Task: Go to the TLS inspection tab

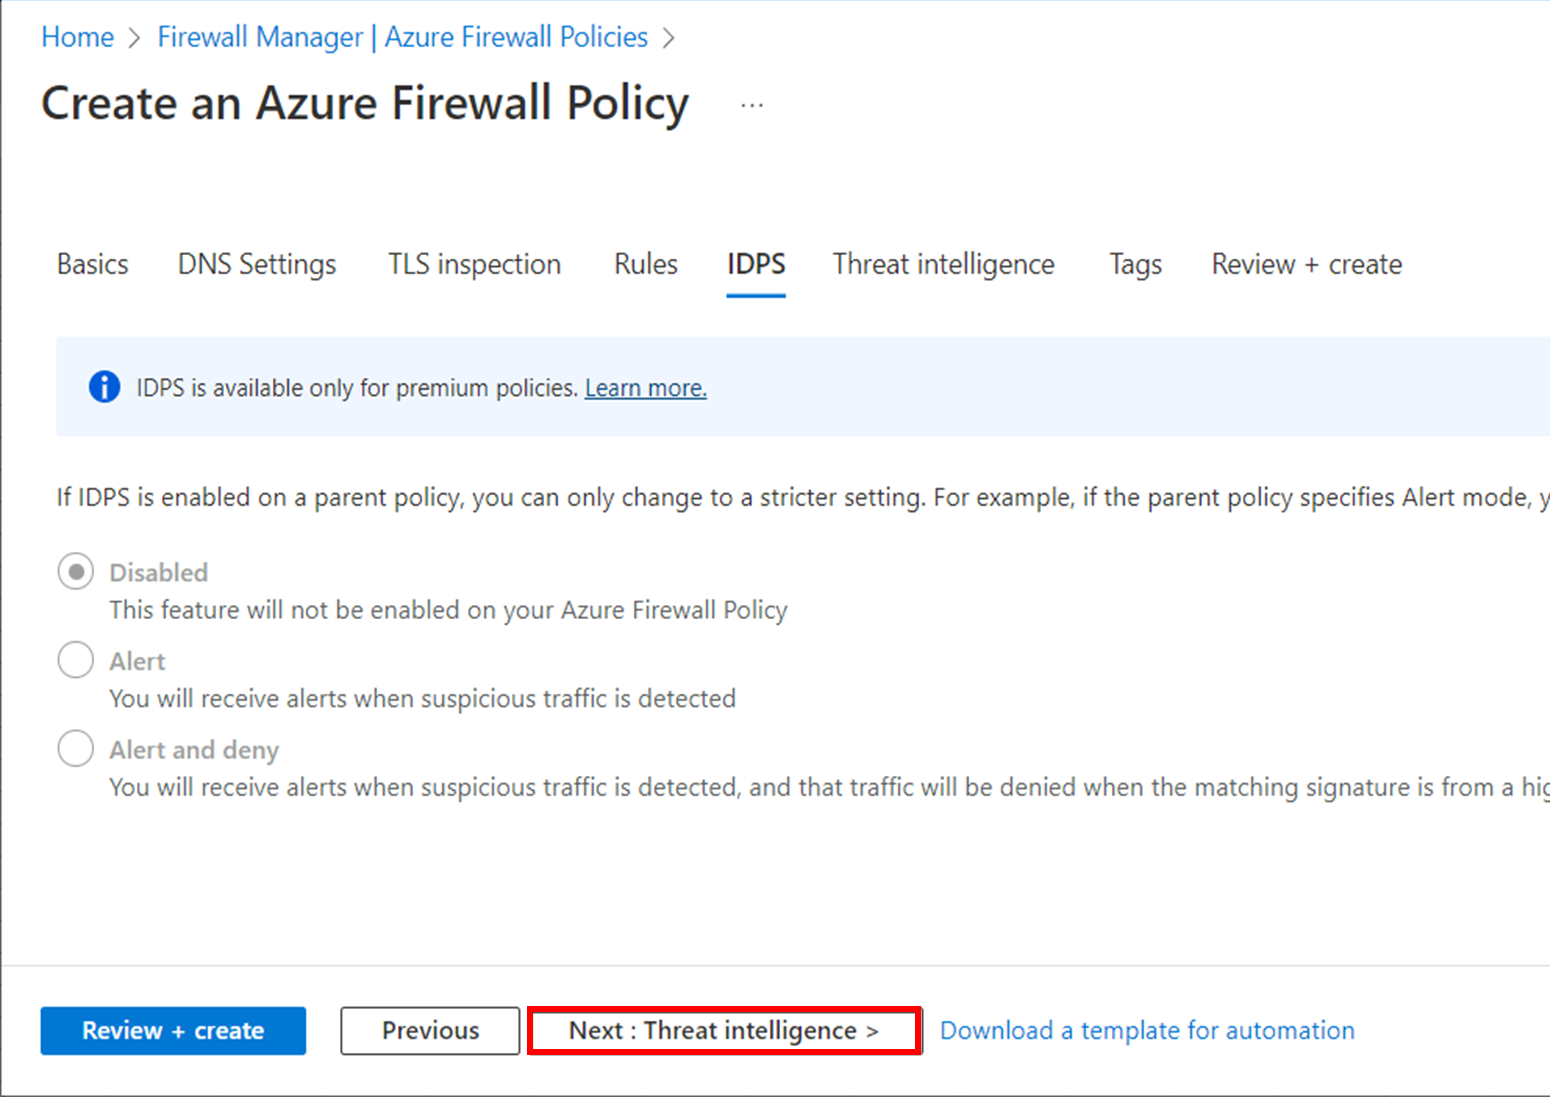Action: tap(474, 264)
